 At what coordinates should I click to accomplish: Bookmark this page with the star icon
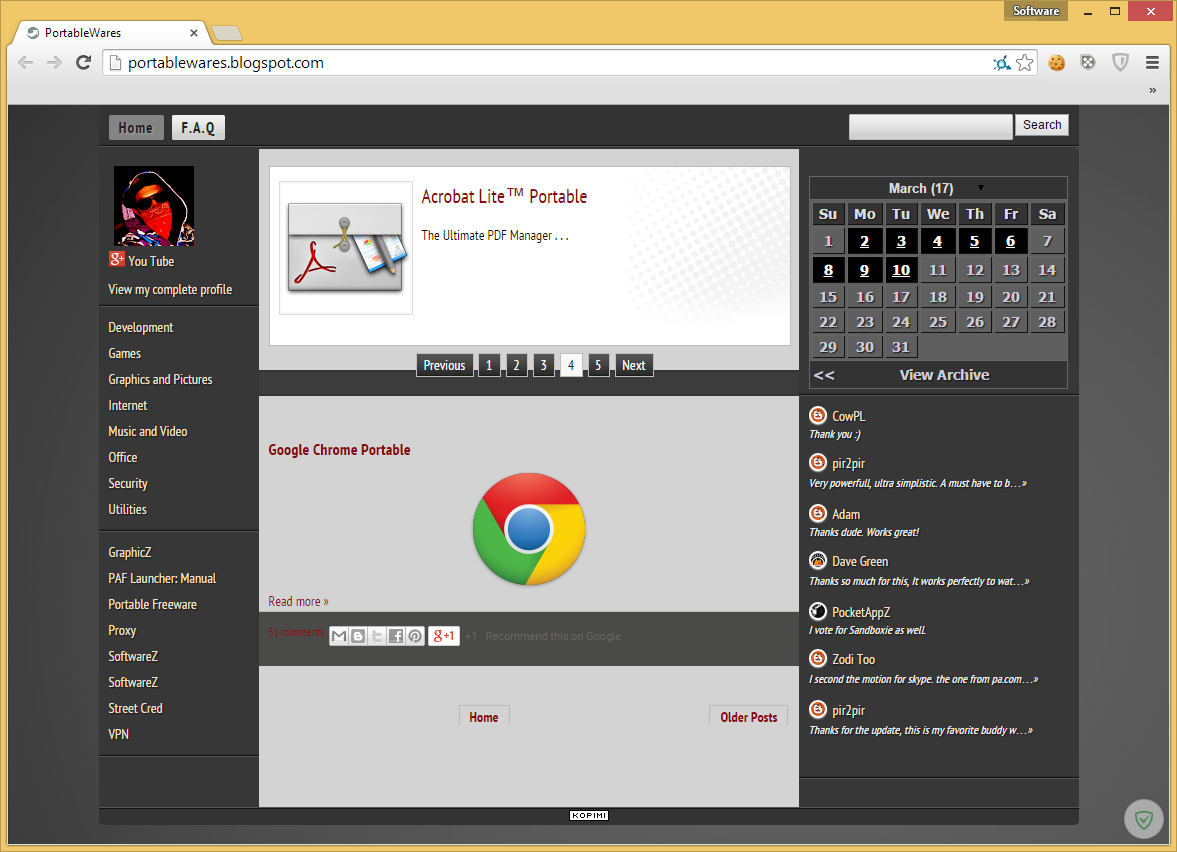[1025, 63]
